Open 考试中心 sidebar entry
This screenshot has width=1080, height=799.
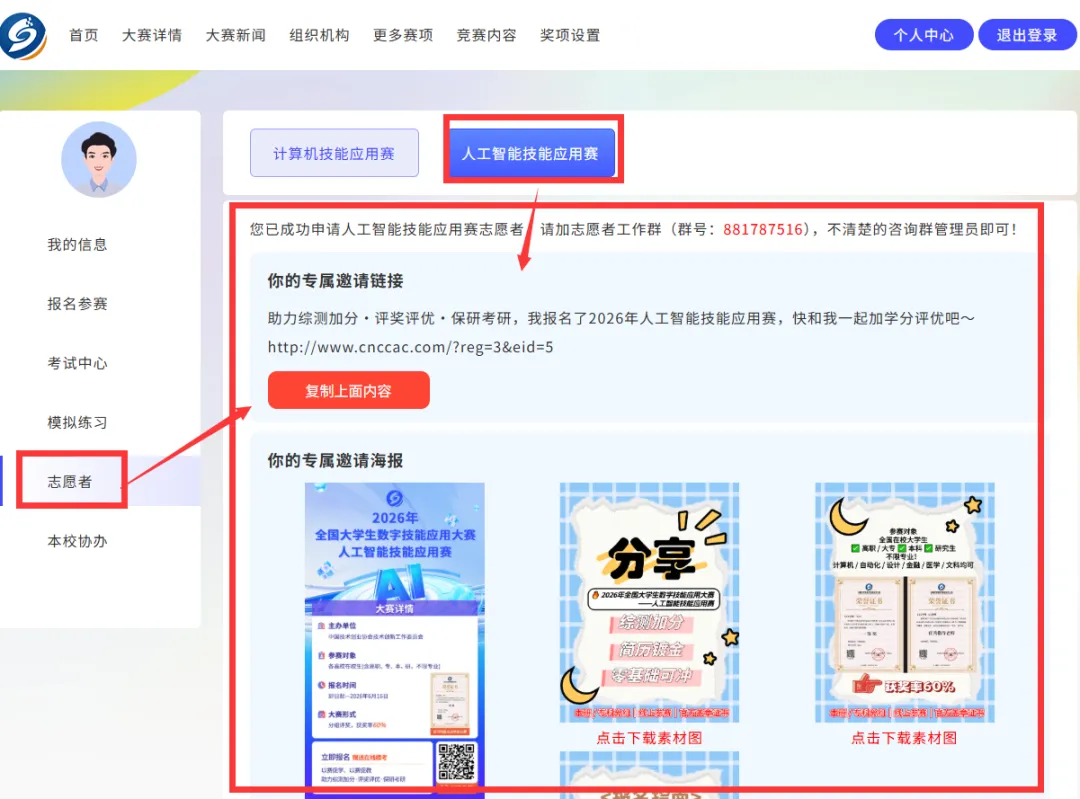tap(77, 363)
